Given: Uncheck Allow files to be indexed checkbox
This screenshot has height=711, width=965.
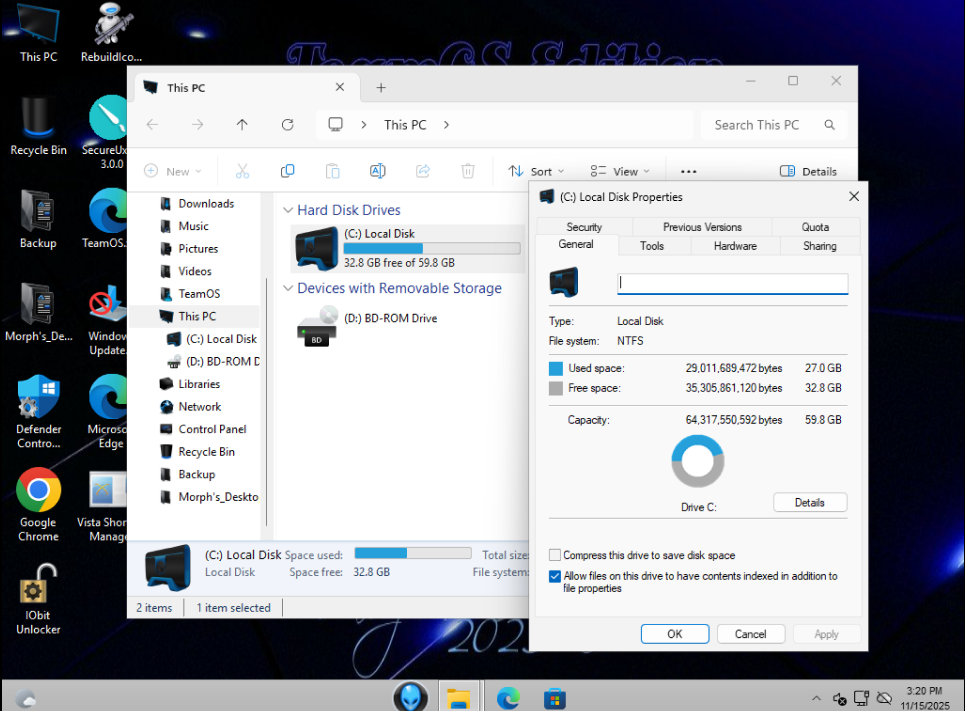Looking at the screenshot, I should pos(555,576).
